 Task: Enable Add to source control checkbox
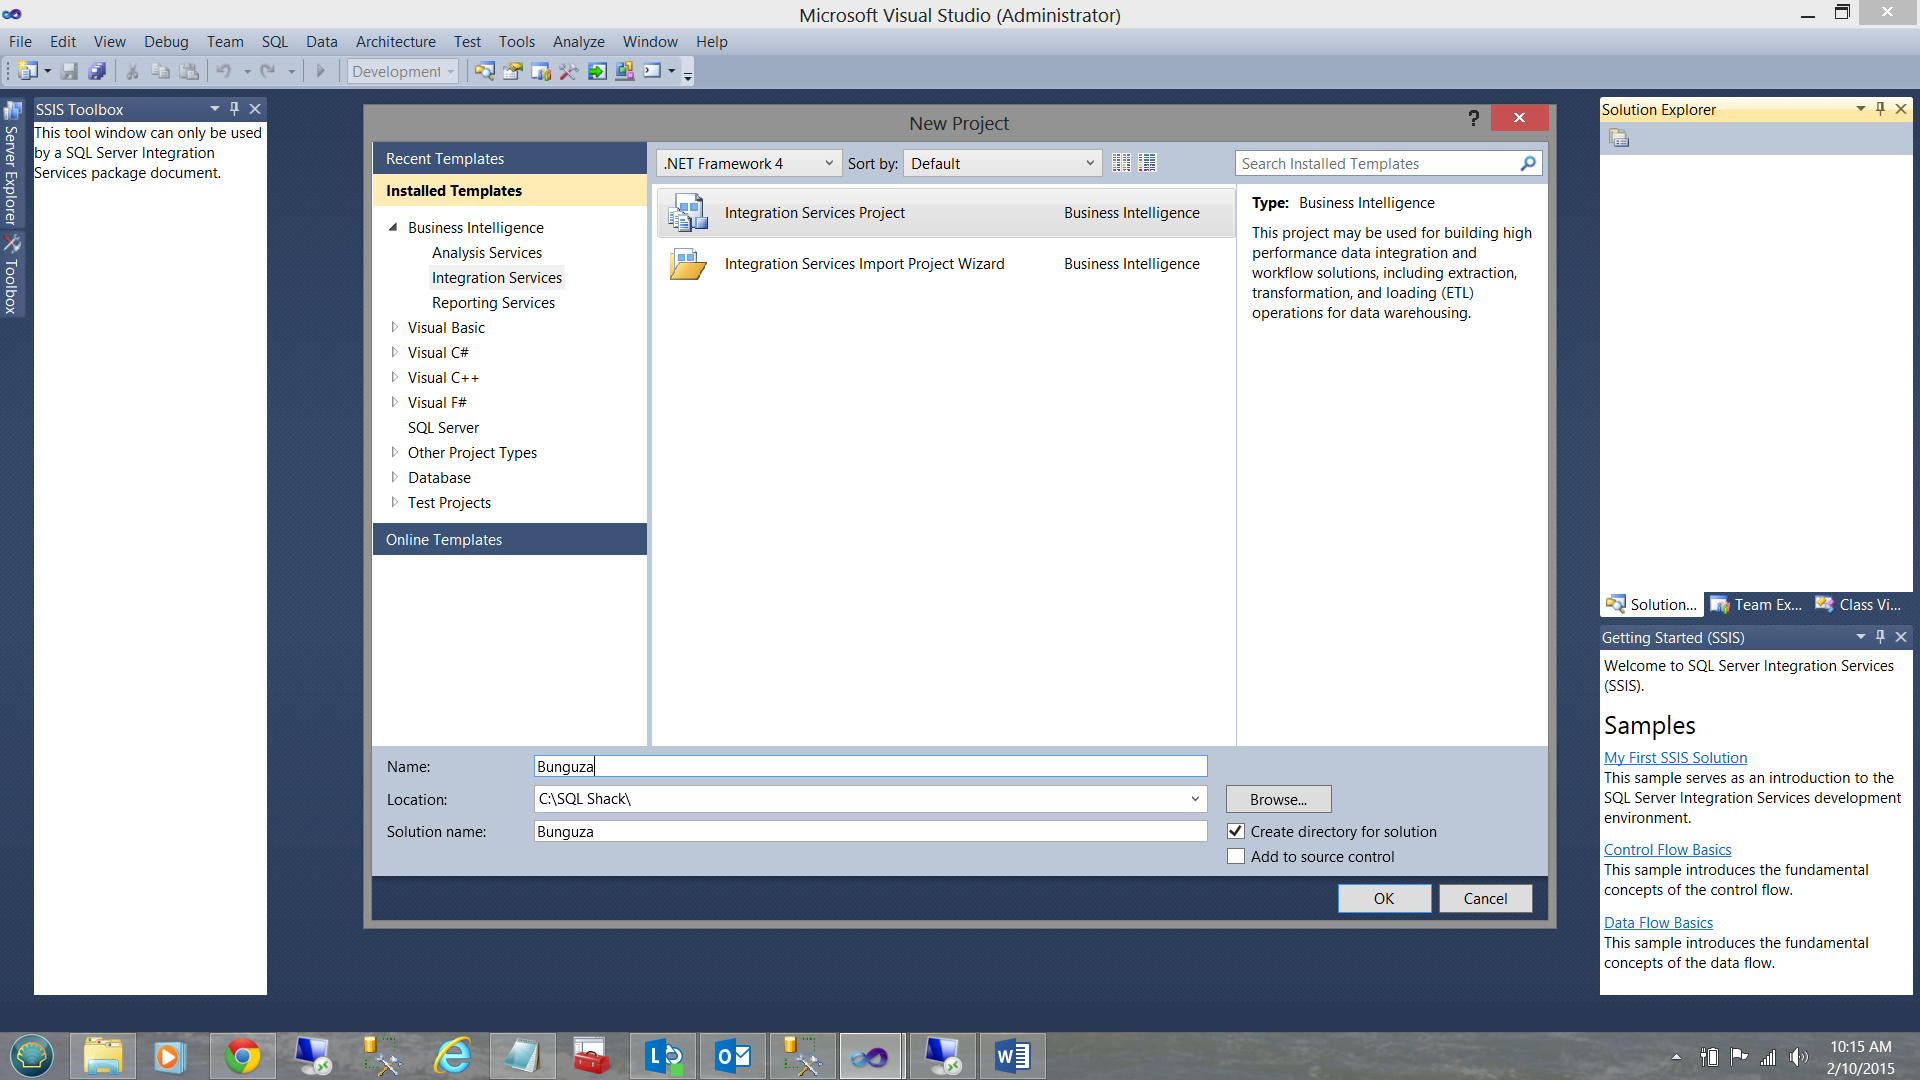1236,856
